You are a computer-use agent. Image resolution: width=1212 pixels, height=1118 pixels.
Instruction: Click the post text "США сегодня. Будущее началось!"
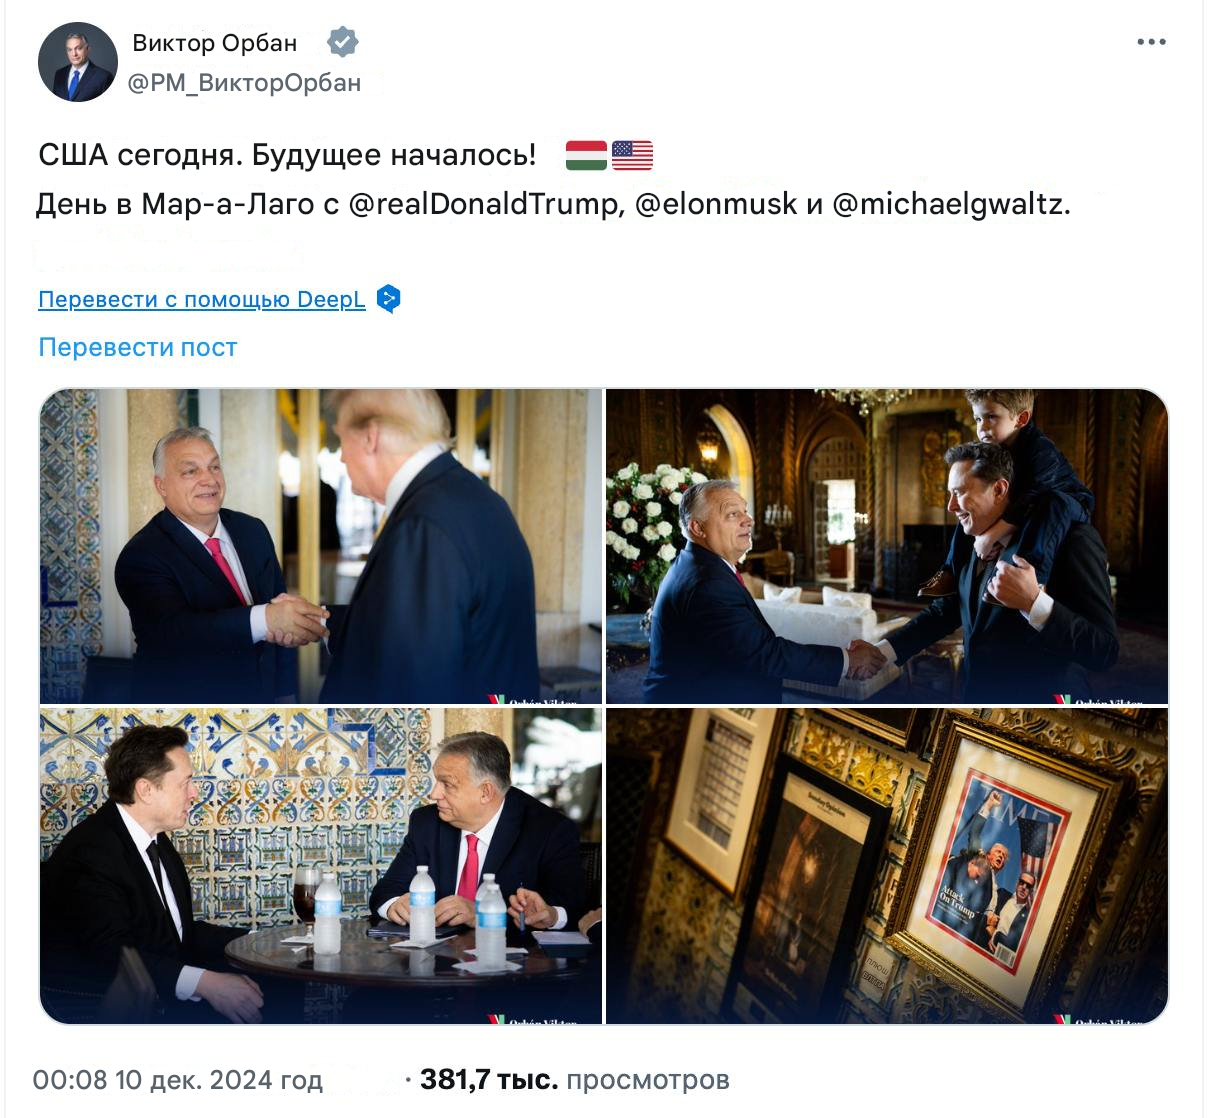[287, 155]
